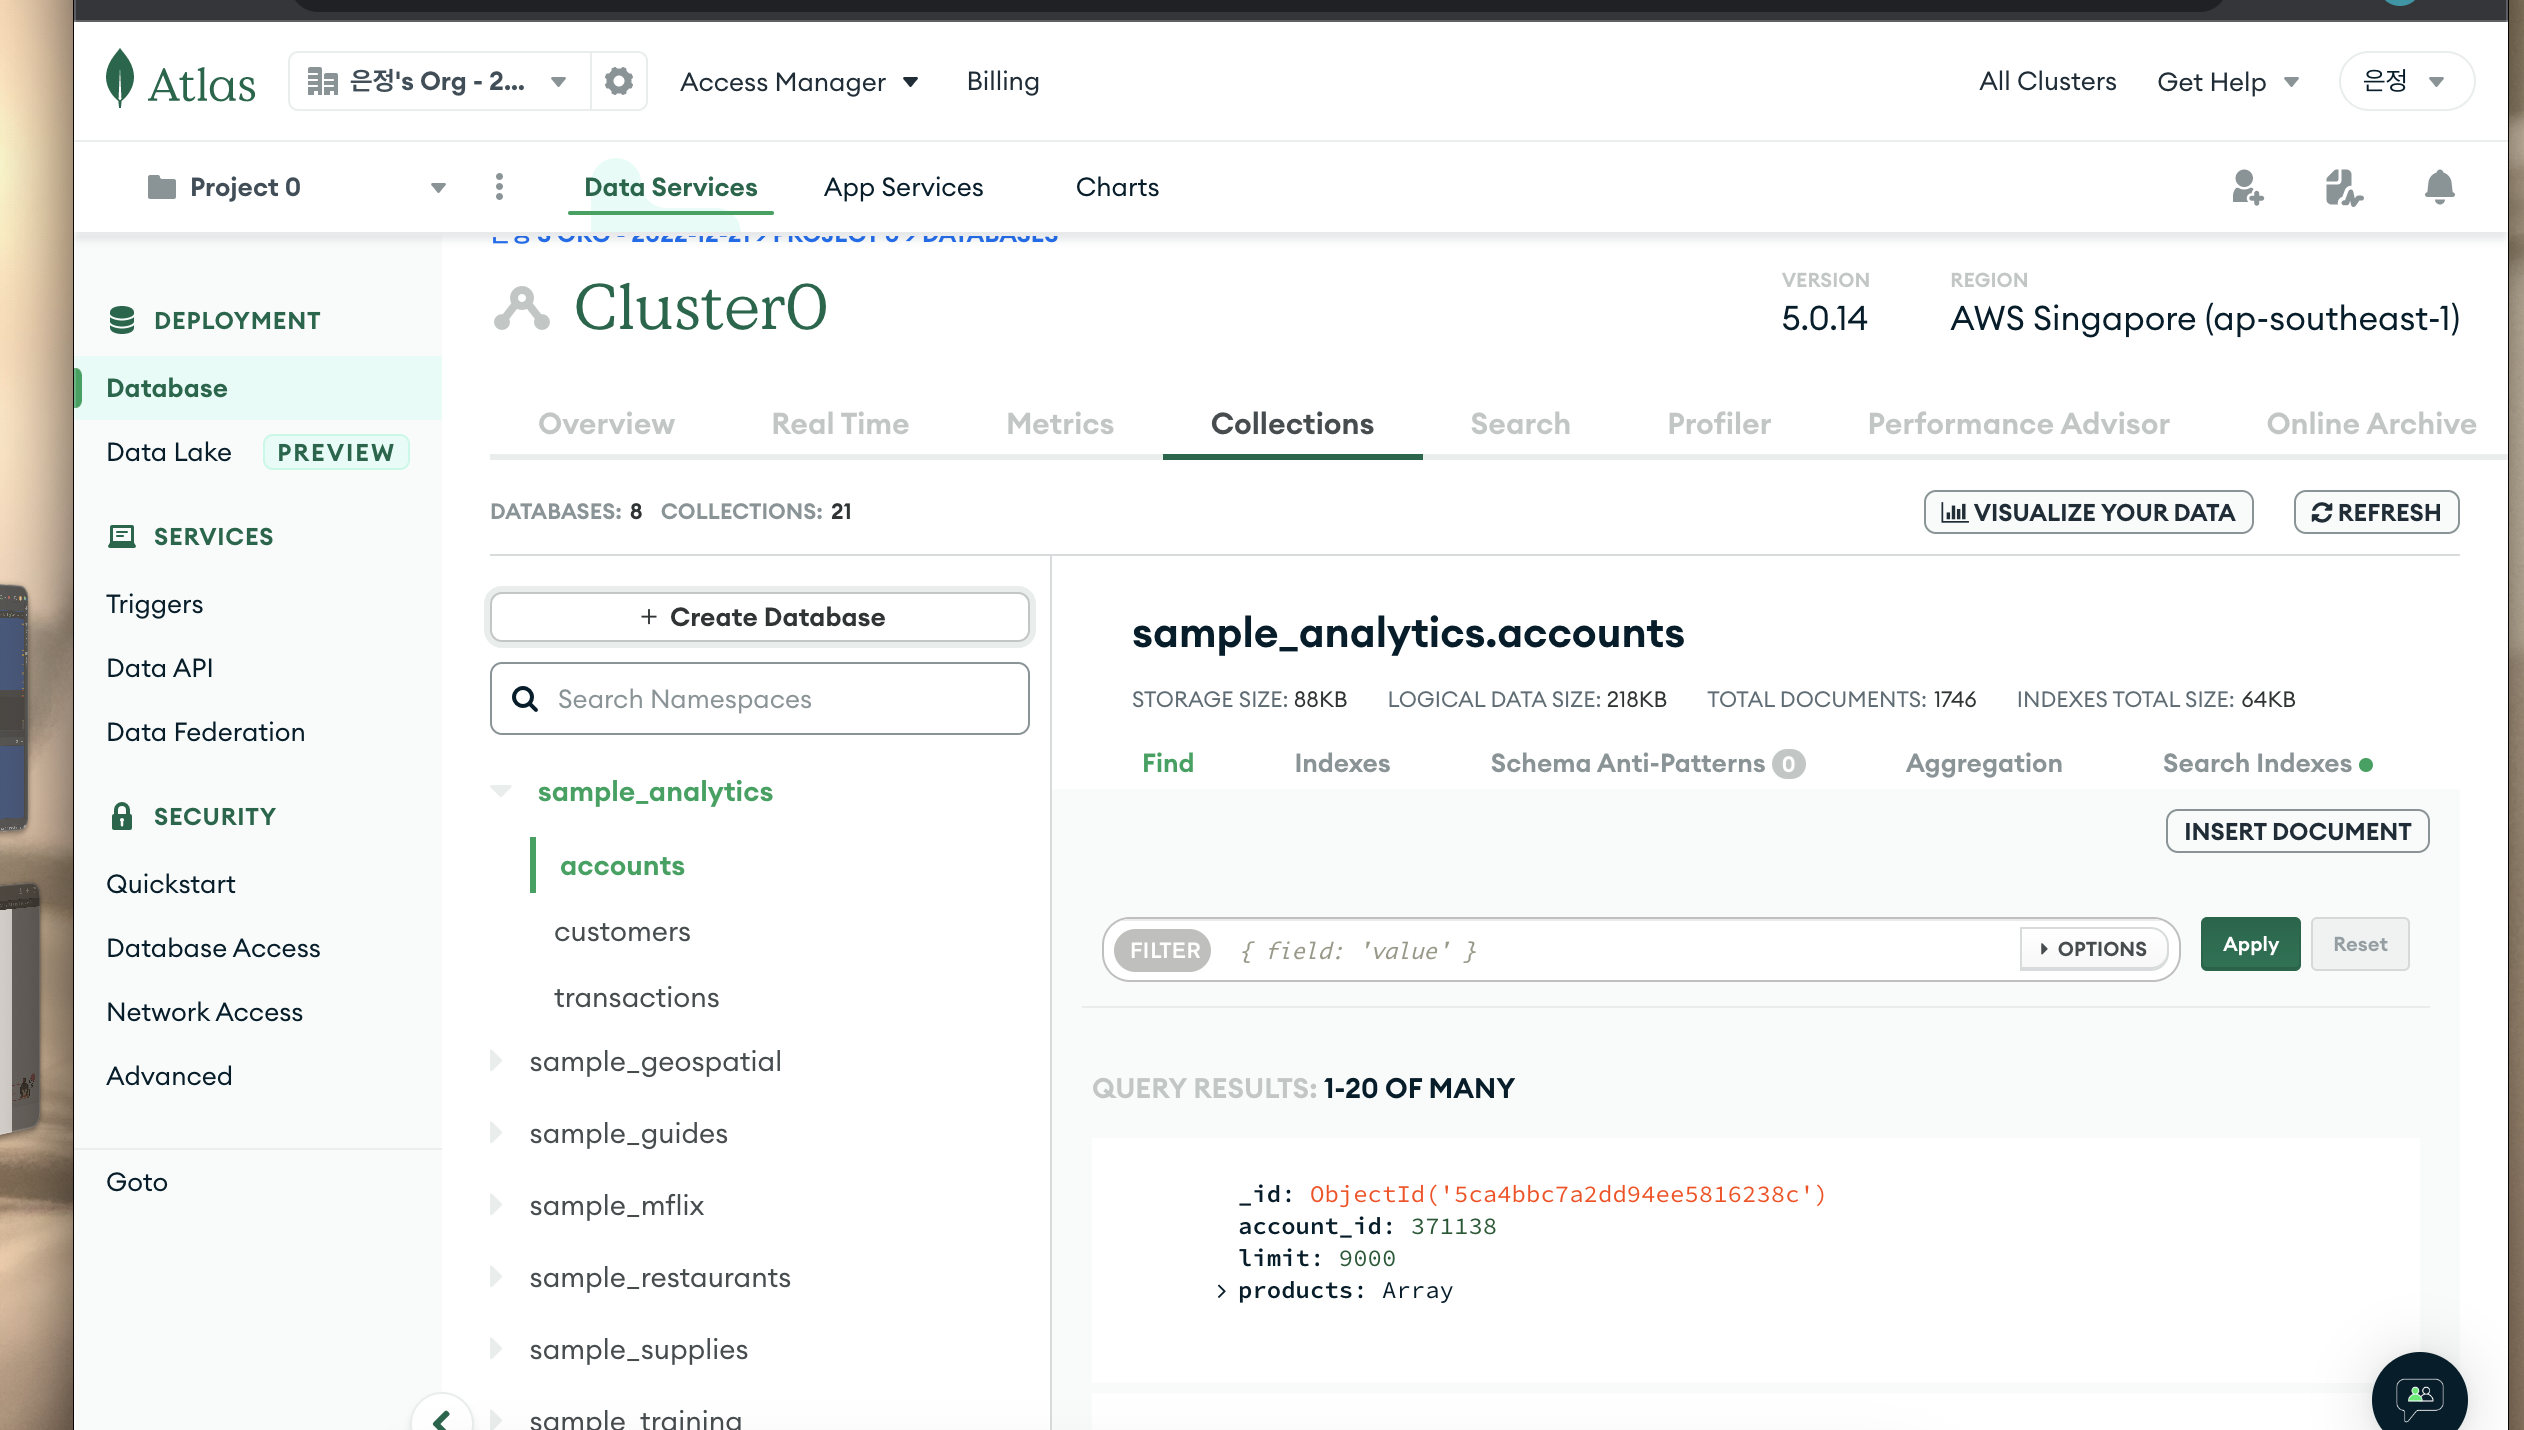Refresh the collections list
2524x1430 pixels.
[2376, 512]
